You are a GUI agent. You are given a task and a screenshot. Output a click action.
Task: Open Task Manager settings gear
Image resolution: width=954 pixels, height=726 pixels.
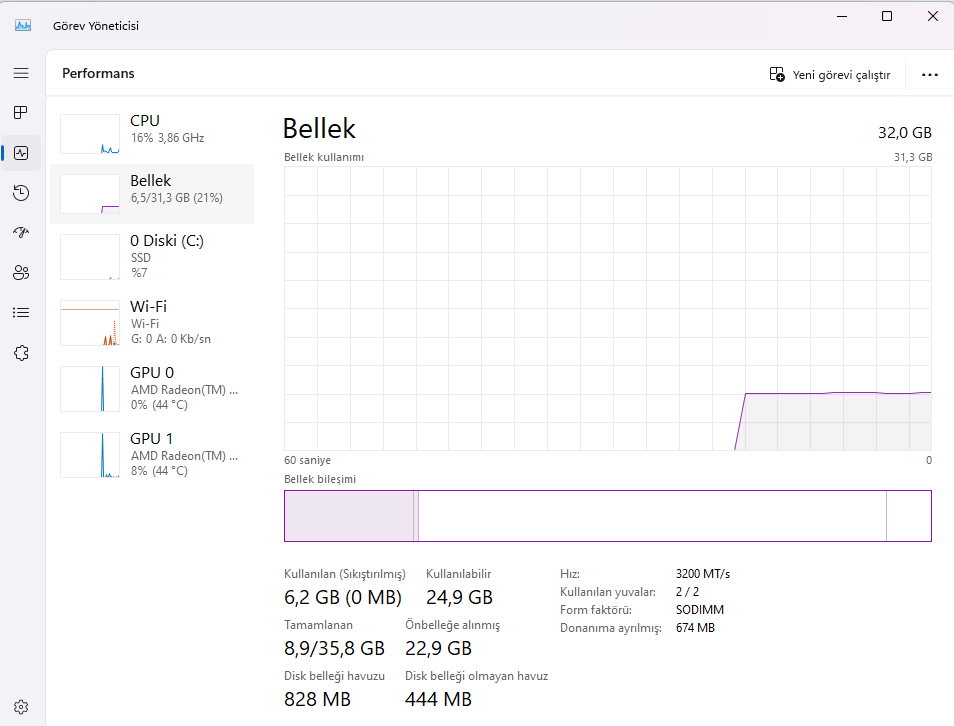[21, 706]
